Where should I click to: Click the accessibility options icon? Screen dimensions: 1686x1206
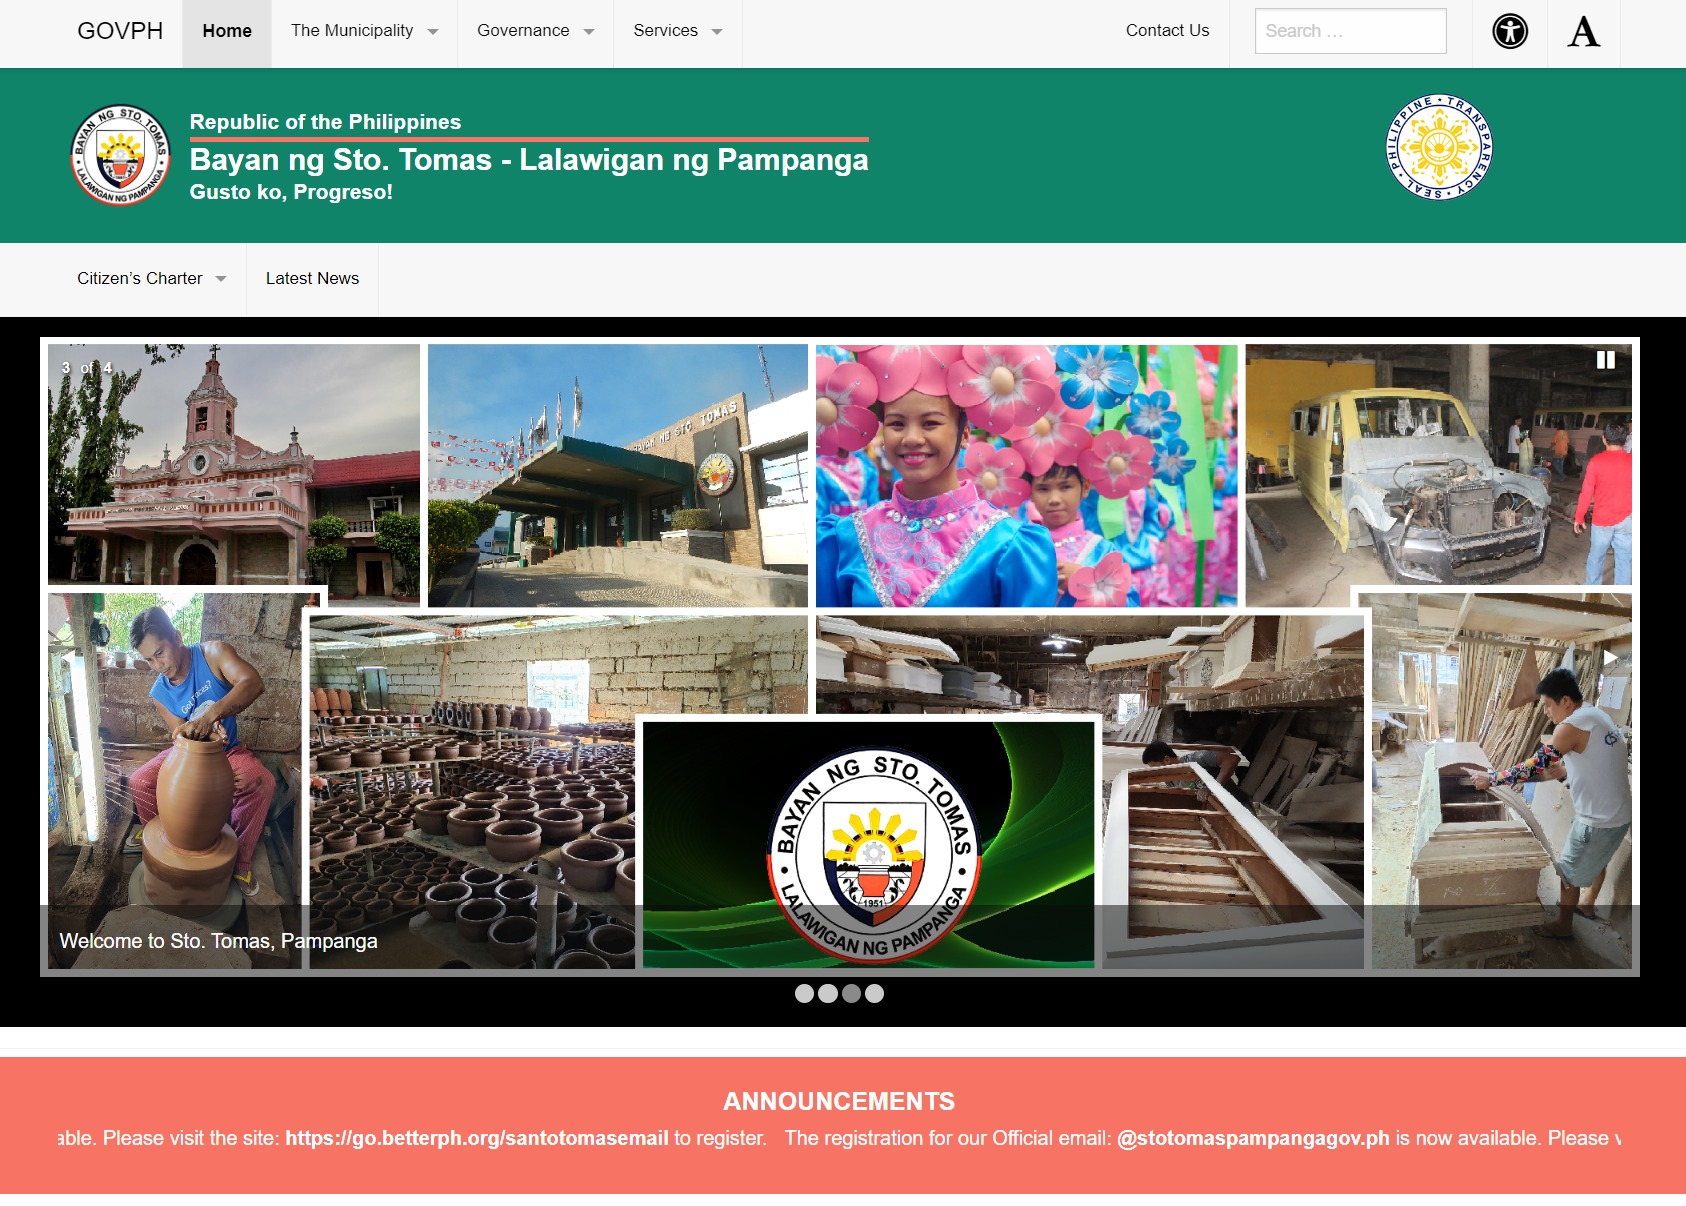[1510, 32]
